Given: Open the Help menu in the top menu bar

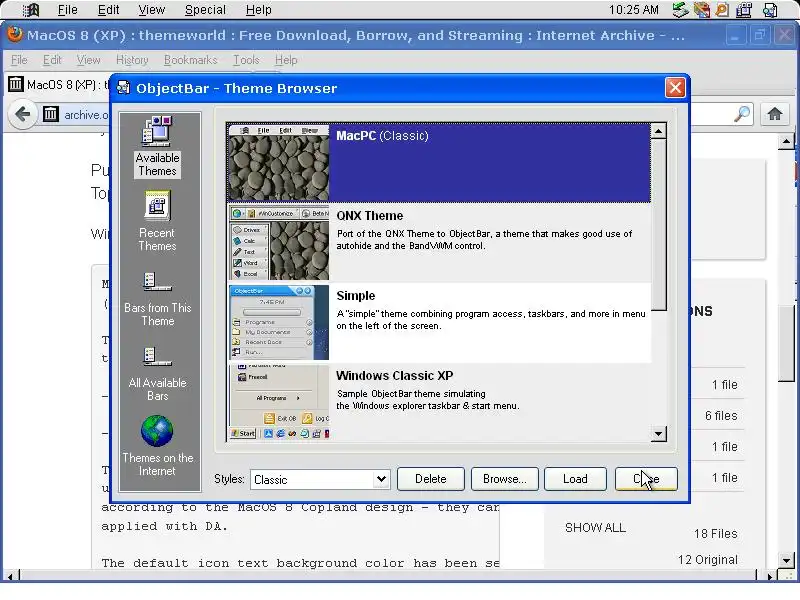Looking at the screenshot, I should click(x=259, y=10).
